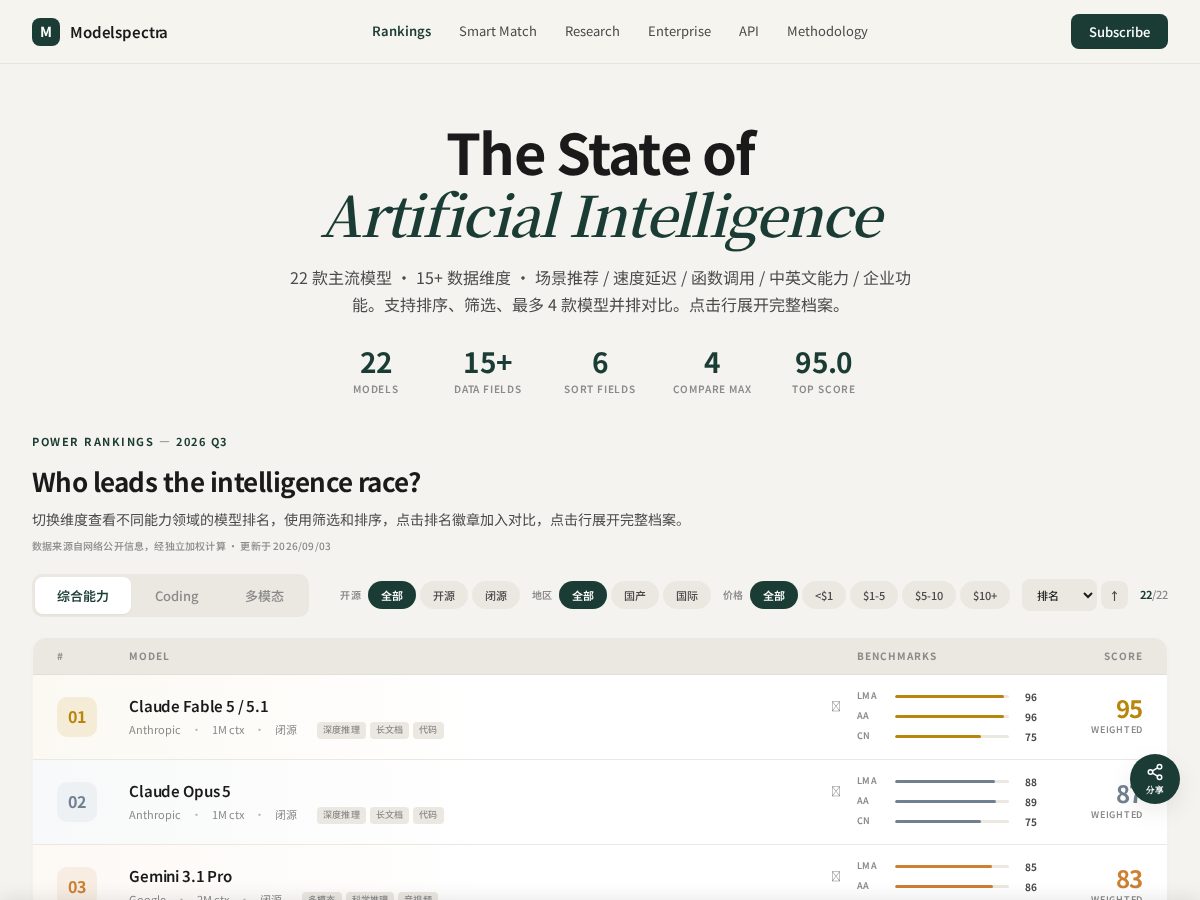Click 'POWER RANKINGS — 2026 Q3' label

[x=130, y=442]
